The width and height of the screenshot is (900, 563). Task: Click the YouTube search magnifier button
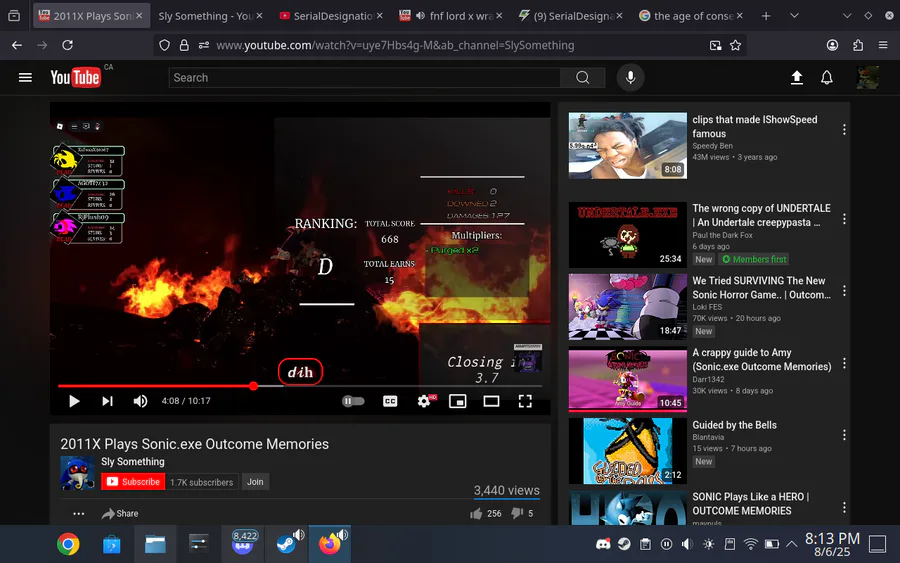[583, 77]
